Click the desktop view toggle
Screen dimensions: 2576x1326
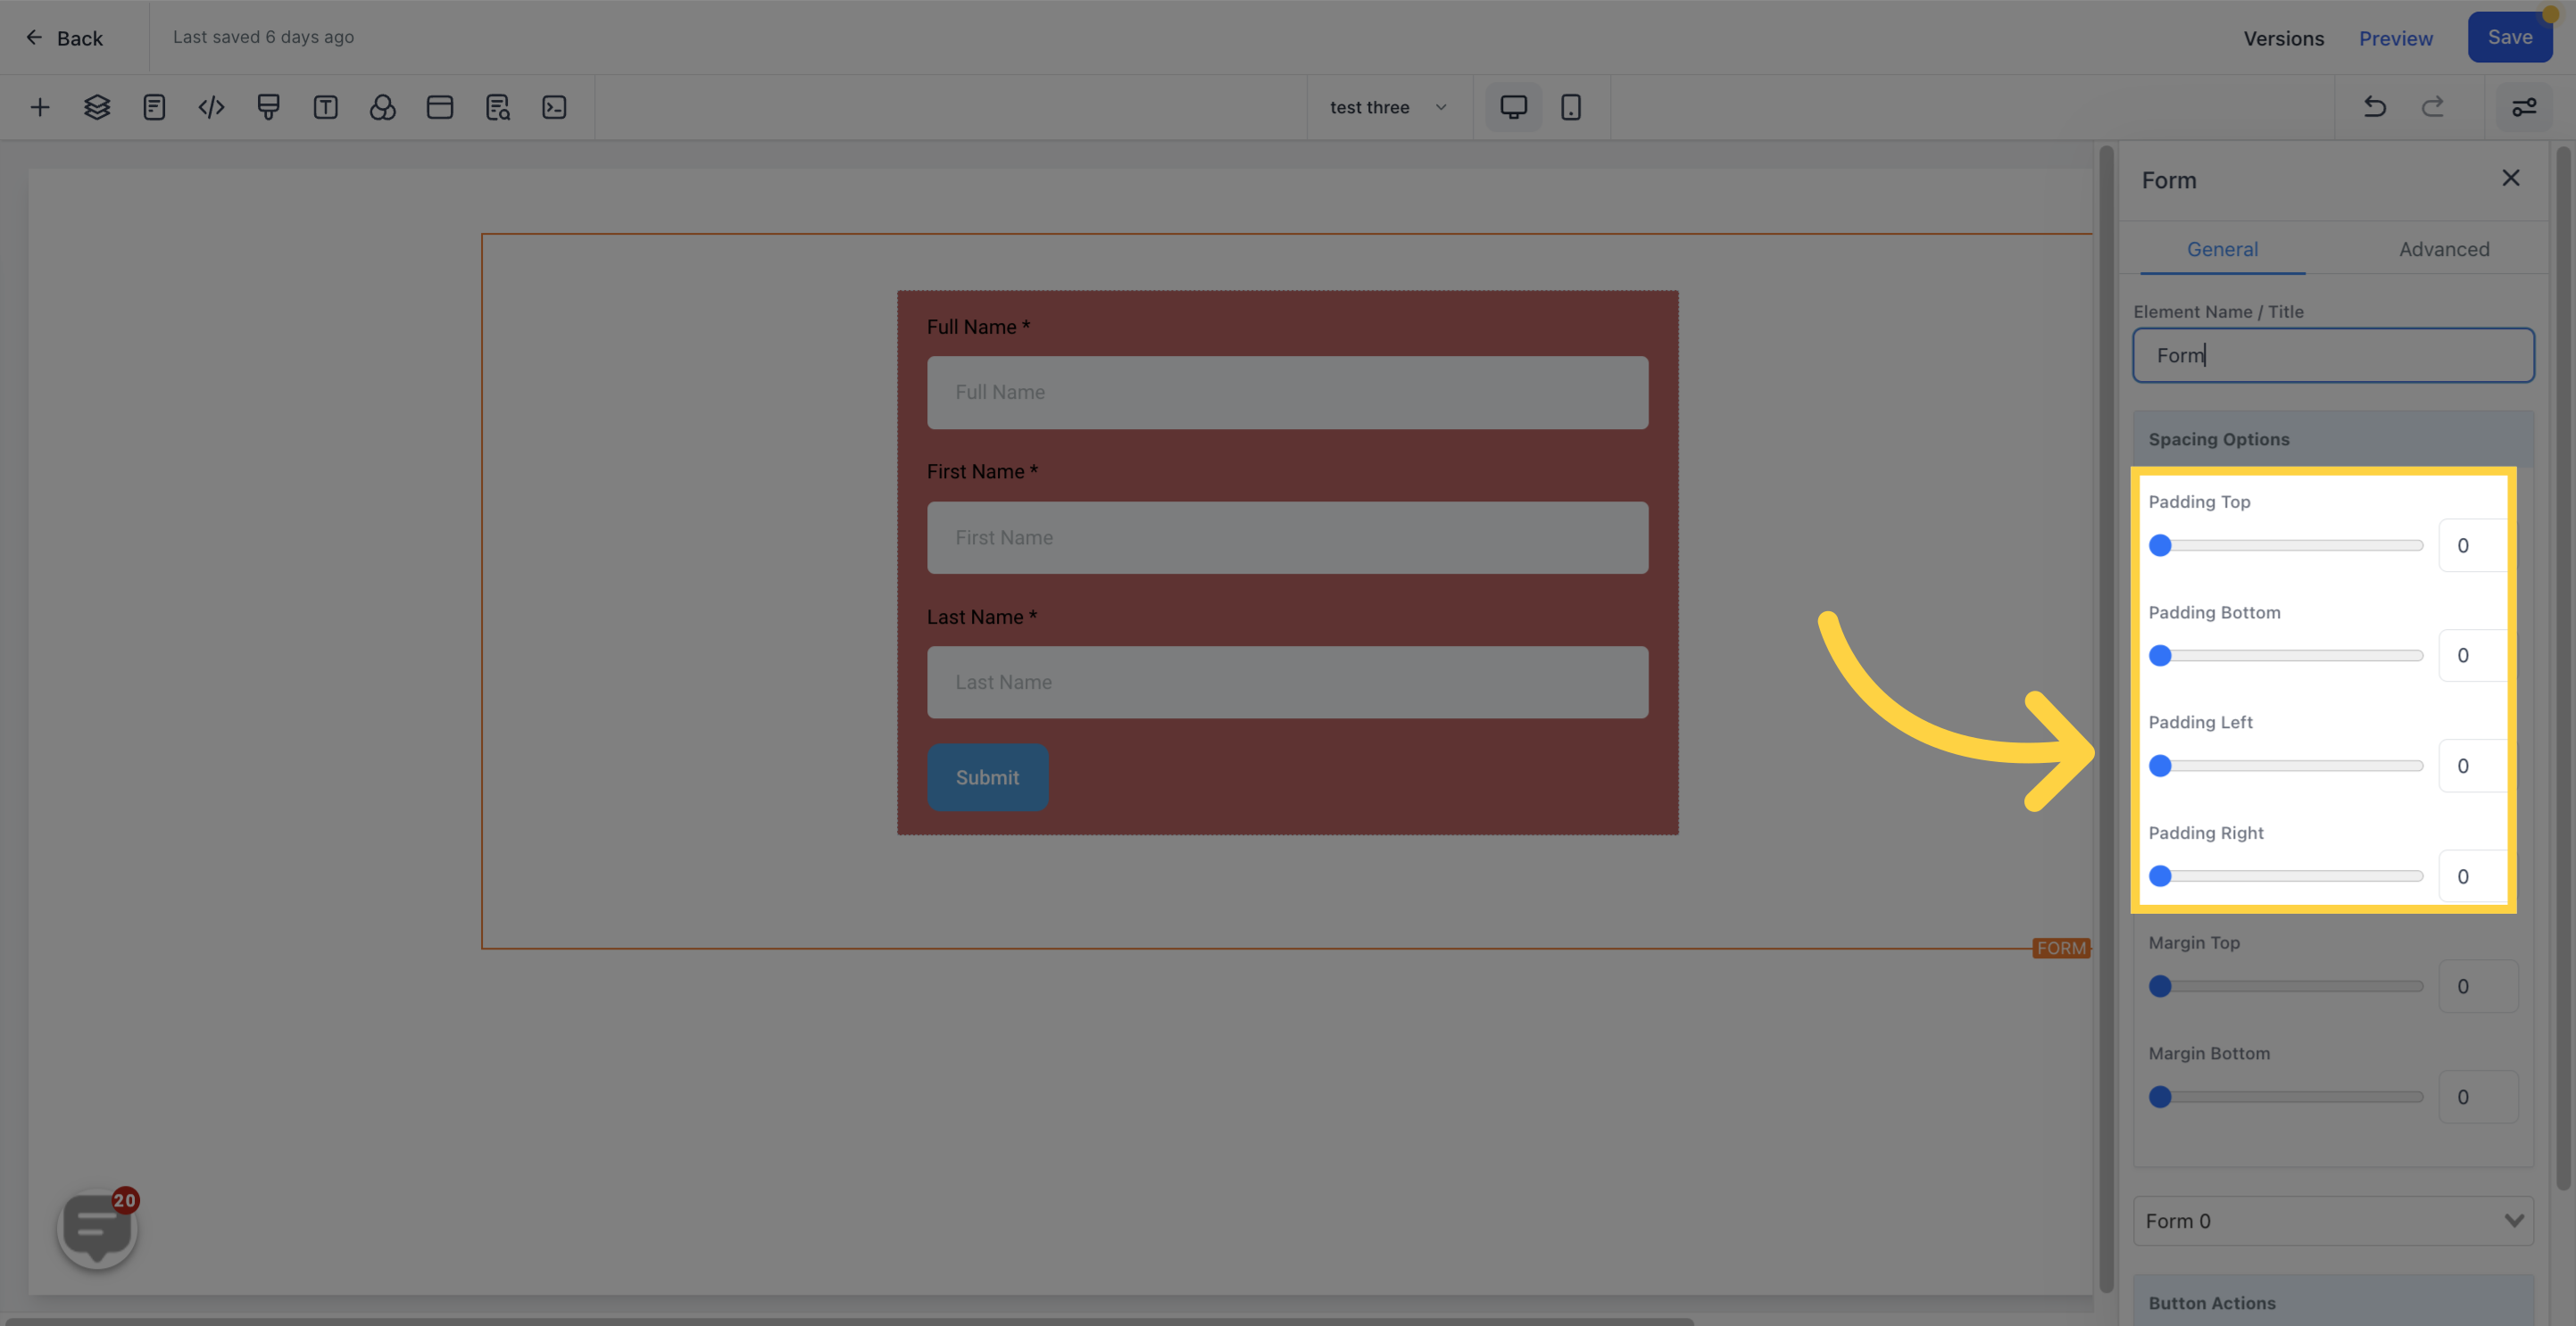[x=1512, y=106]
